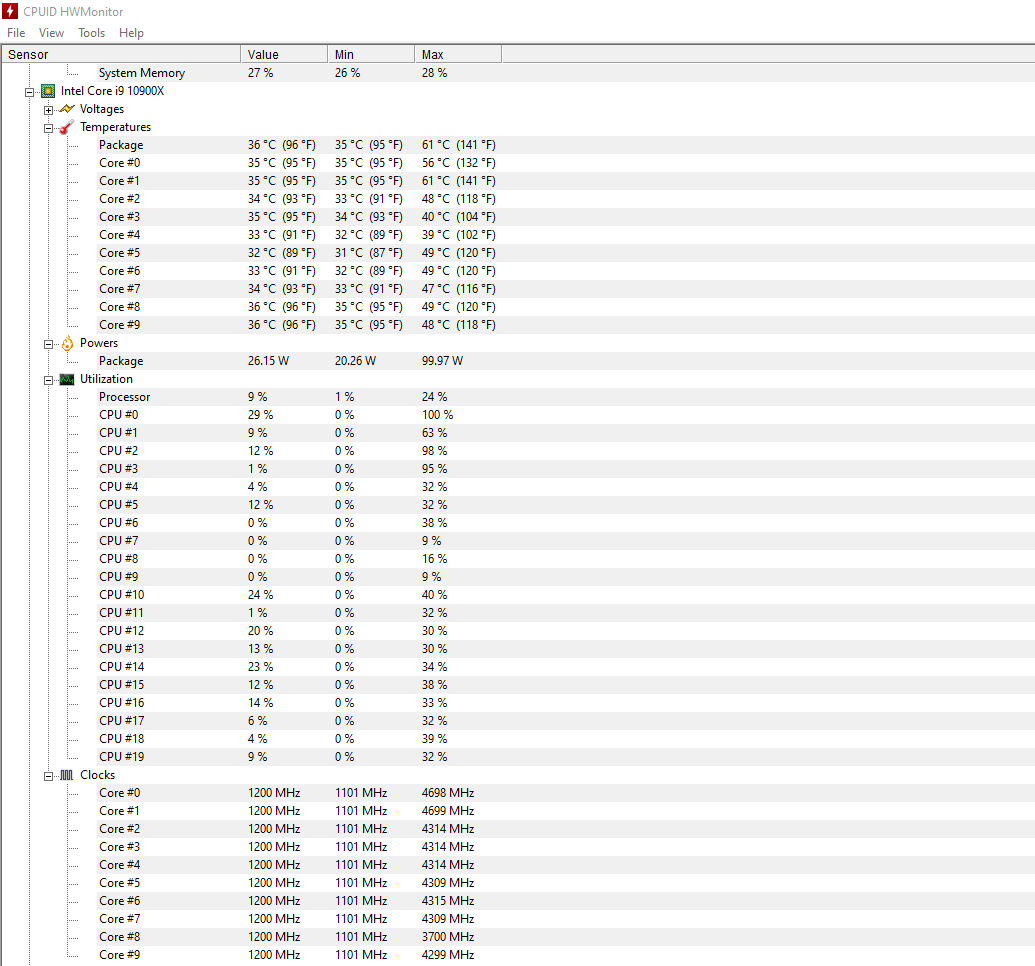Image resolution: width=1035 pixels, height=966 pixels.
Task: Collapse the Utilization section
Action: click(48, 380)
